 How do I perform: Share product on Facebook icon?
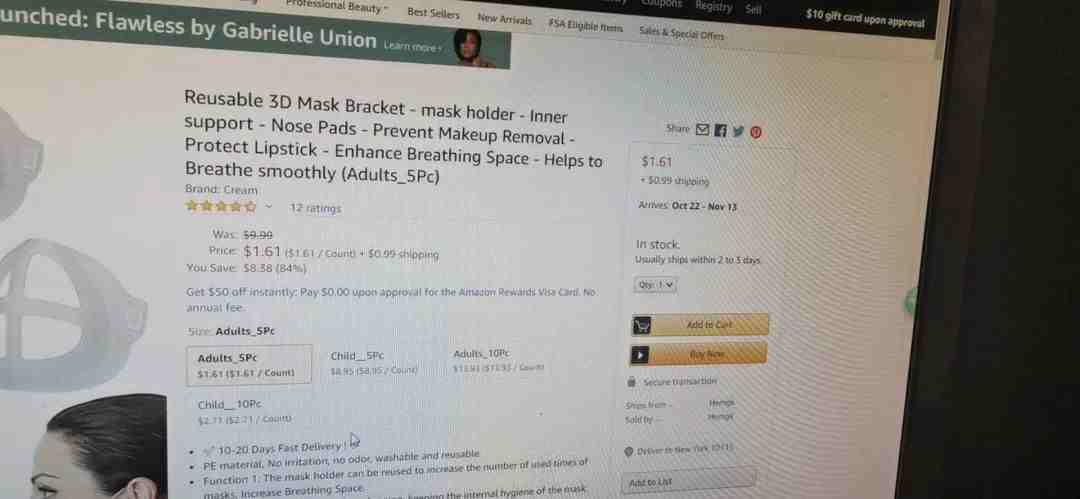720,130
